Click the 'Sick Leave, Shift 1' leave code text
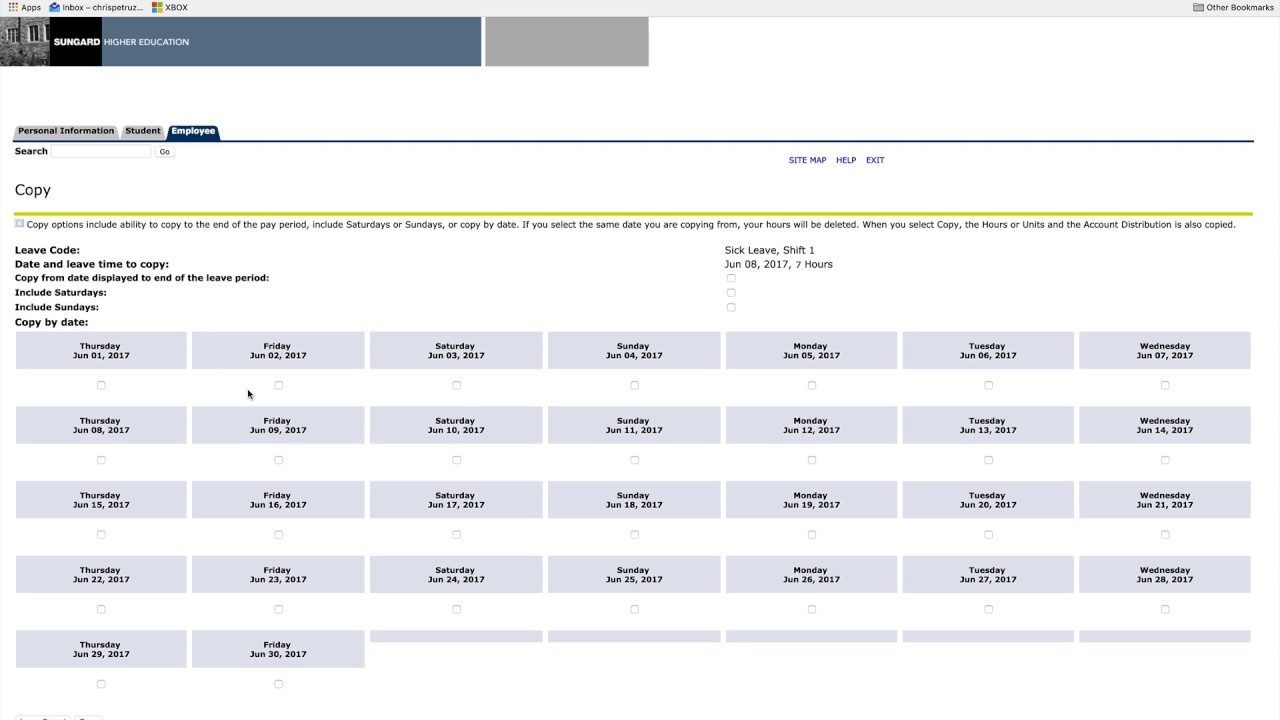 (x=770, y=250)
